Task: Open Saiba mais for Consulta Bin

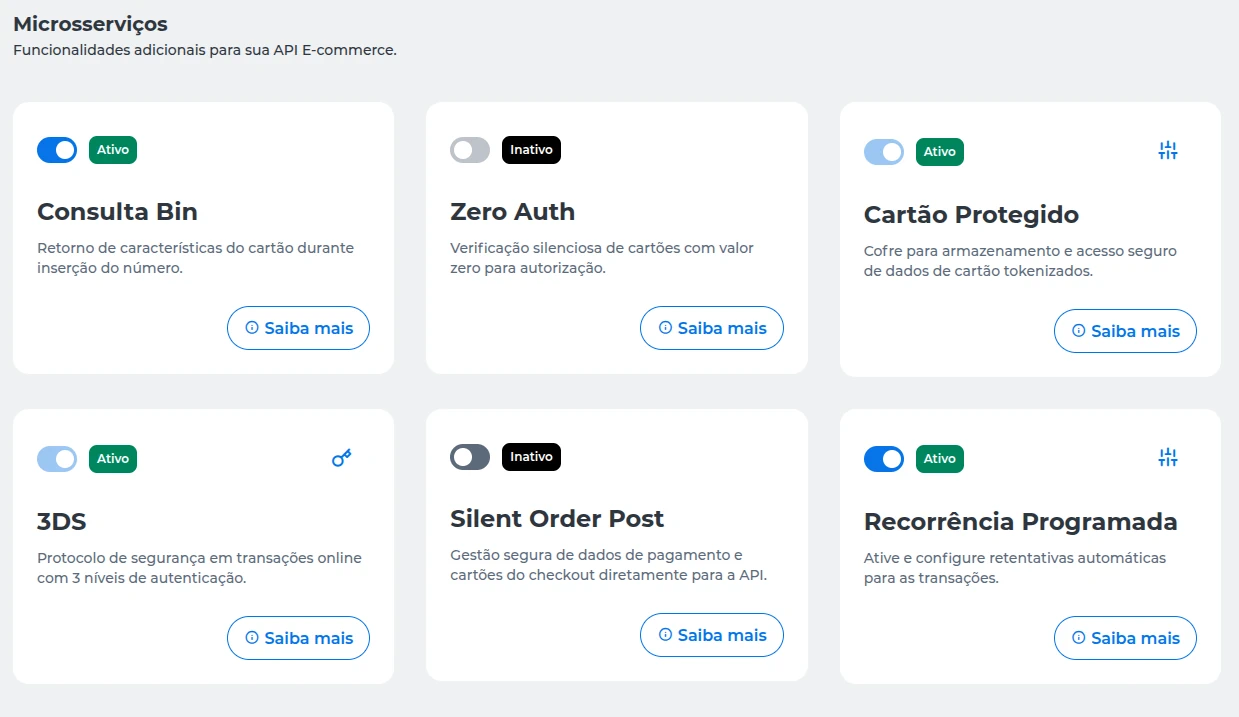Action: pyautogui.click(x=298, y=327)
